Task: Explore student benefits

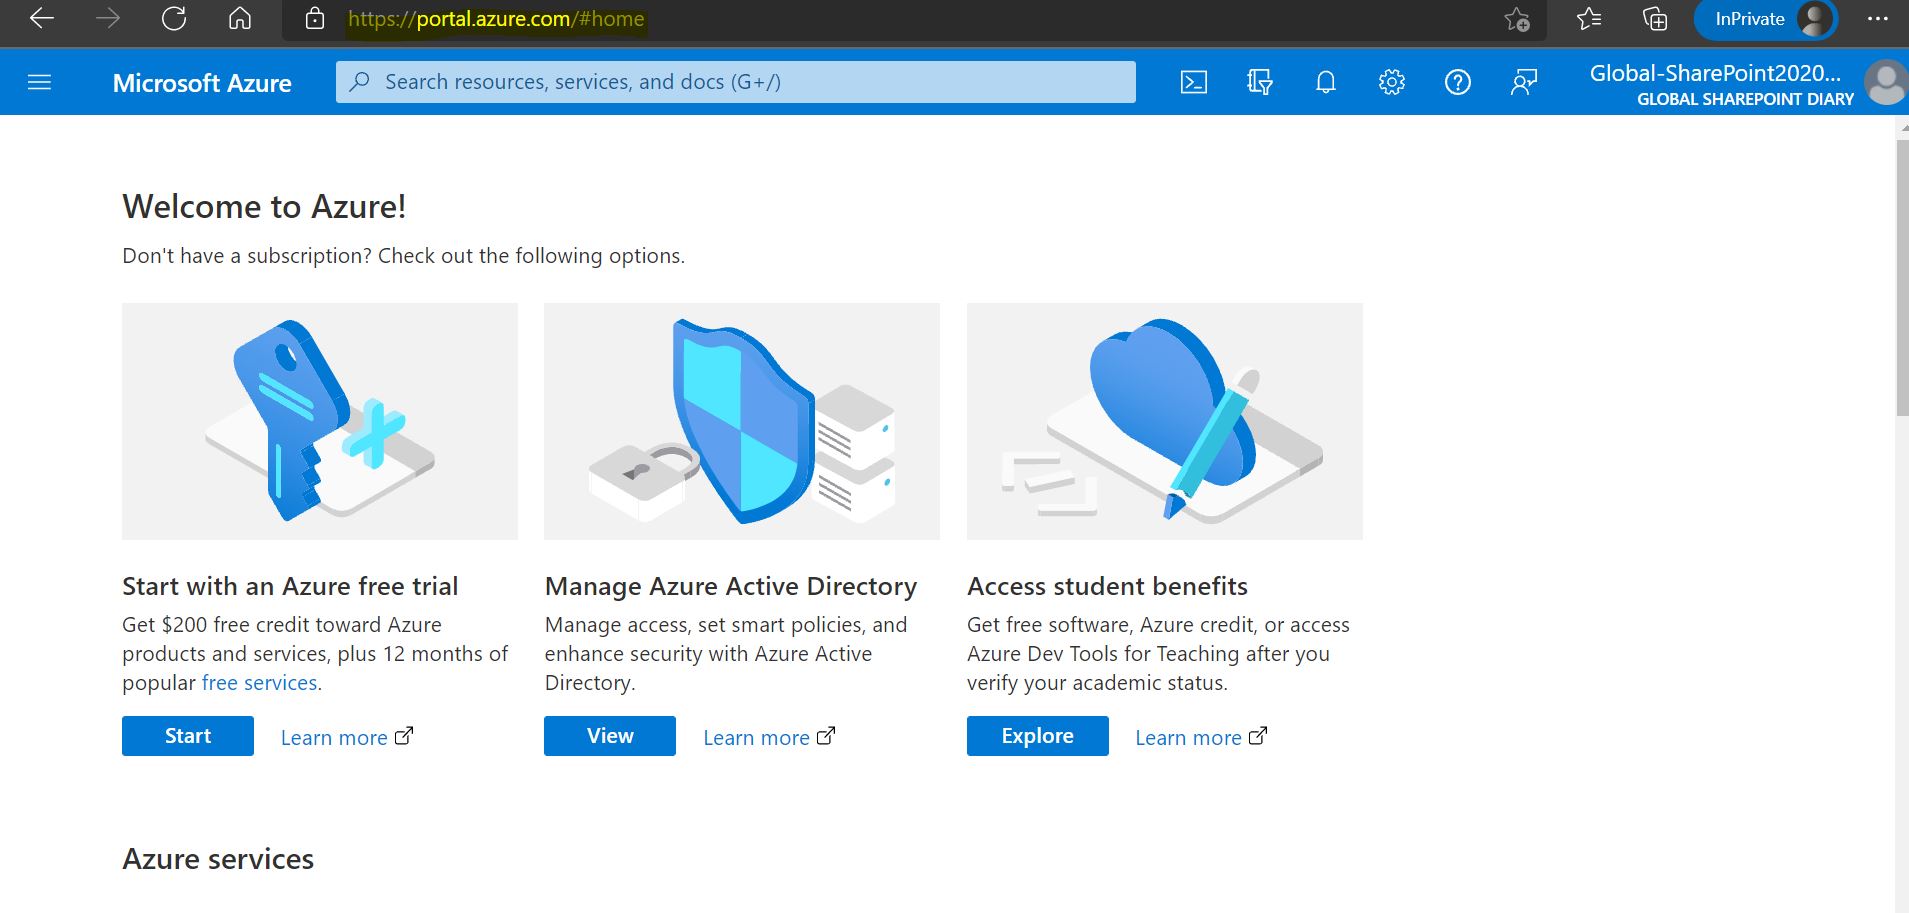Action: coord(1038,736)
